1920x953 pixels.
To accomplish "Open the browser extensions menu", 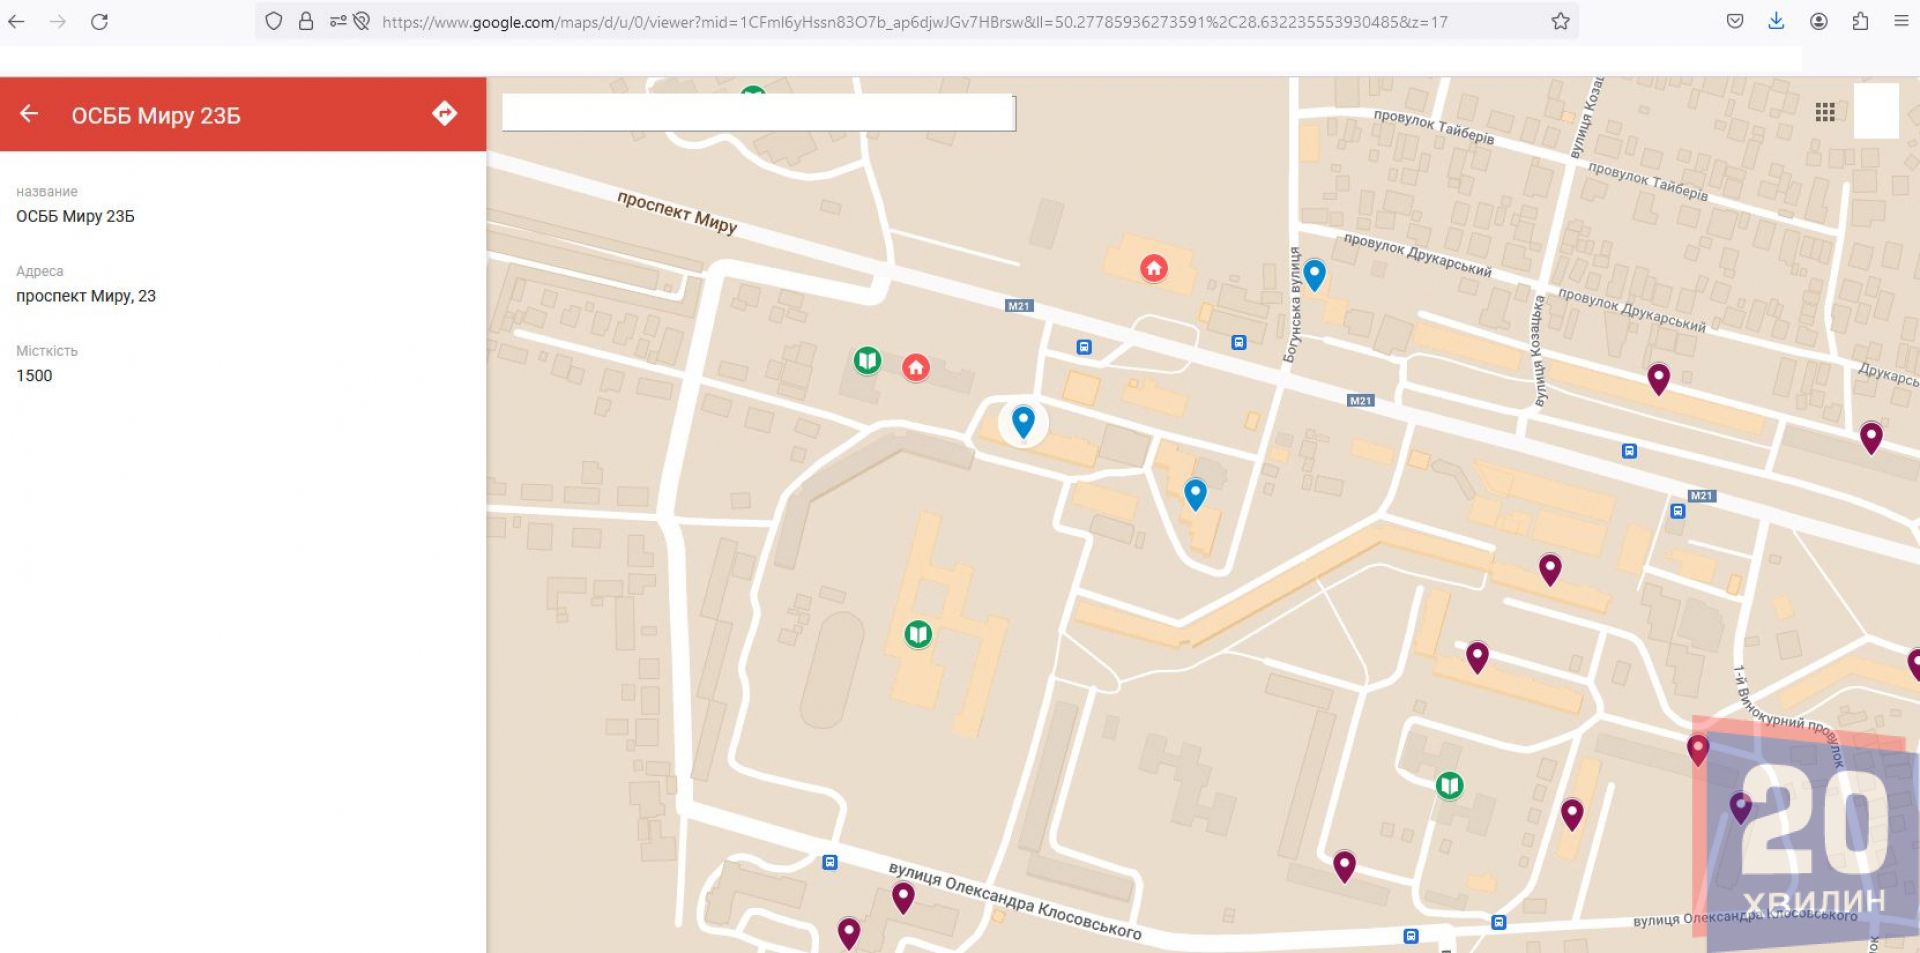I will coord(1860,22).
